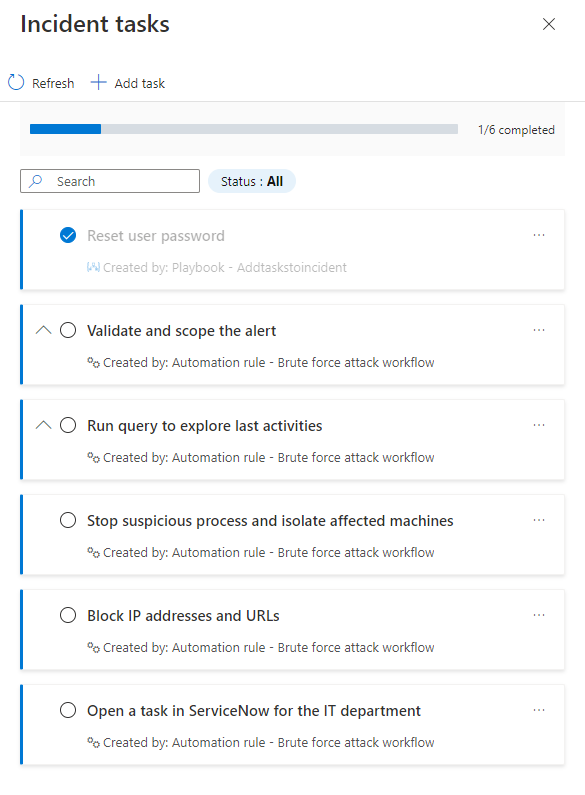Open ellipsis menu for ServiceNow task
585x795 pixels.
539,710
